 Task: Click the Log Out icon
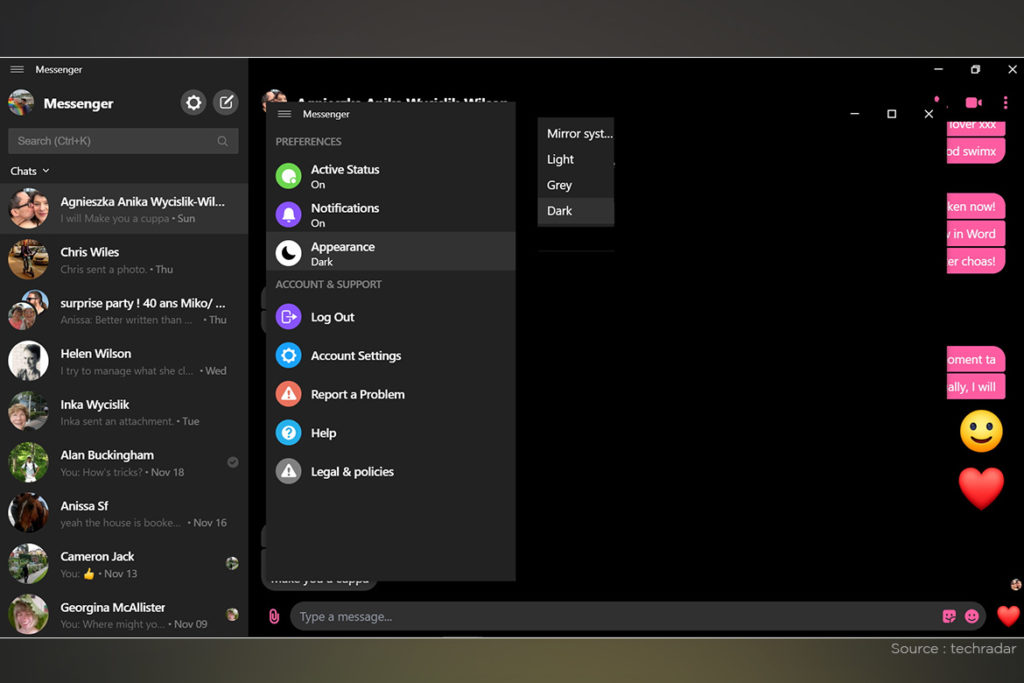(289, 317)
